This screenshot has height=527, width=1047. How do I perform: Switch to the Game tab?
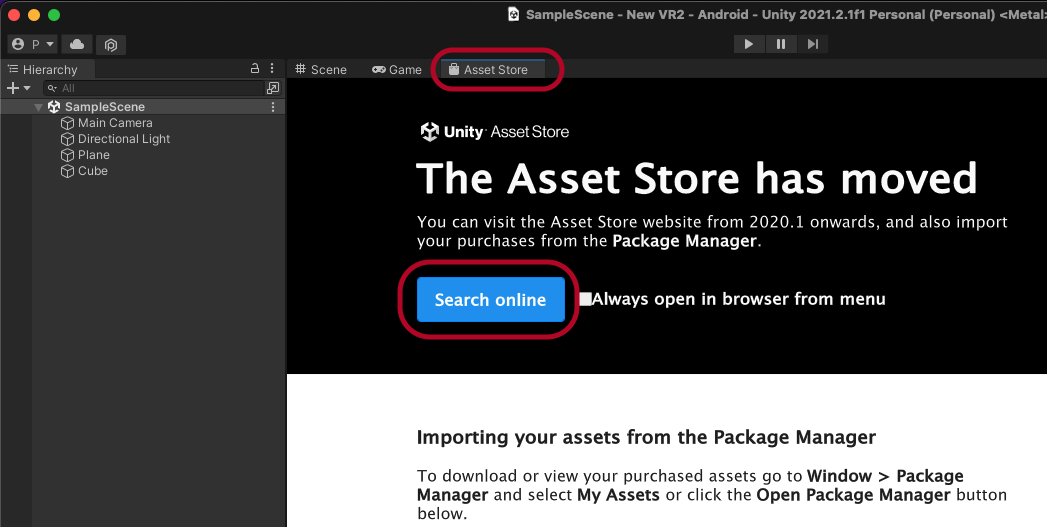[x=397, y=69]
